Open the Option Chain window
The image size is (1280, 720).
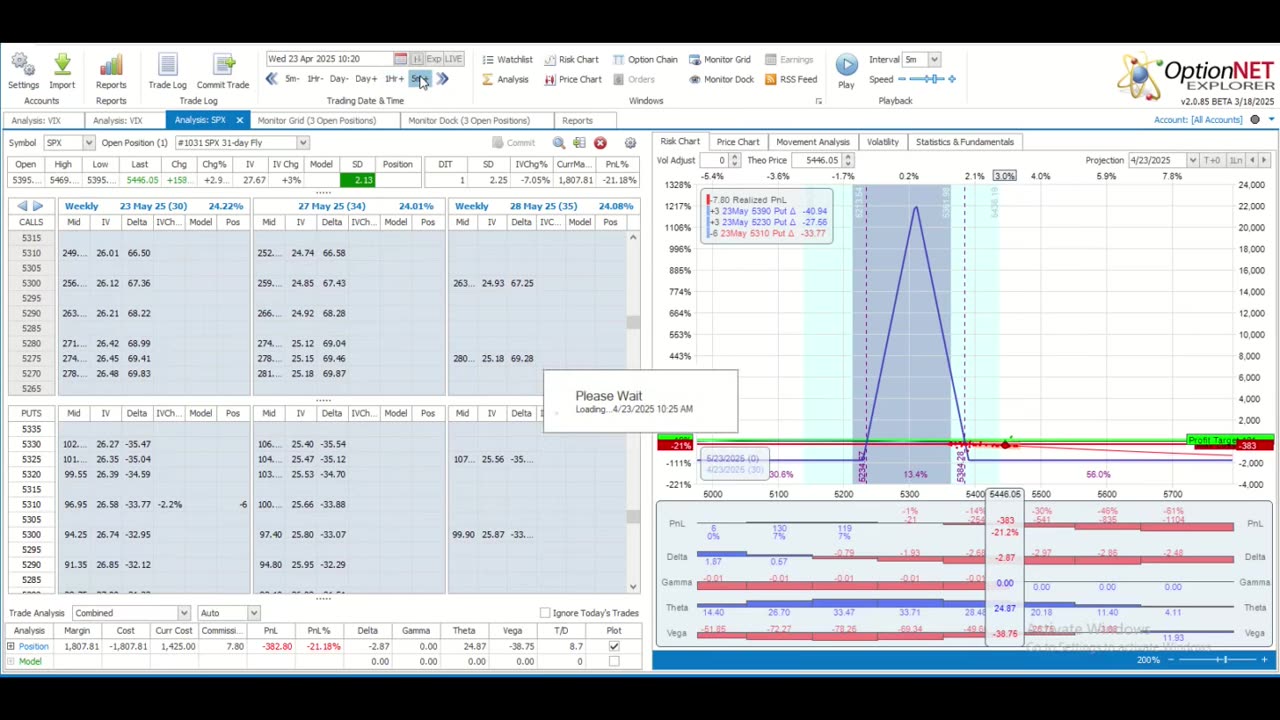(644, 60)
